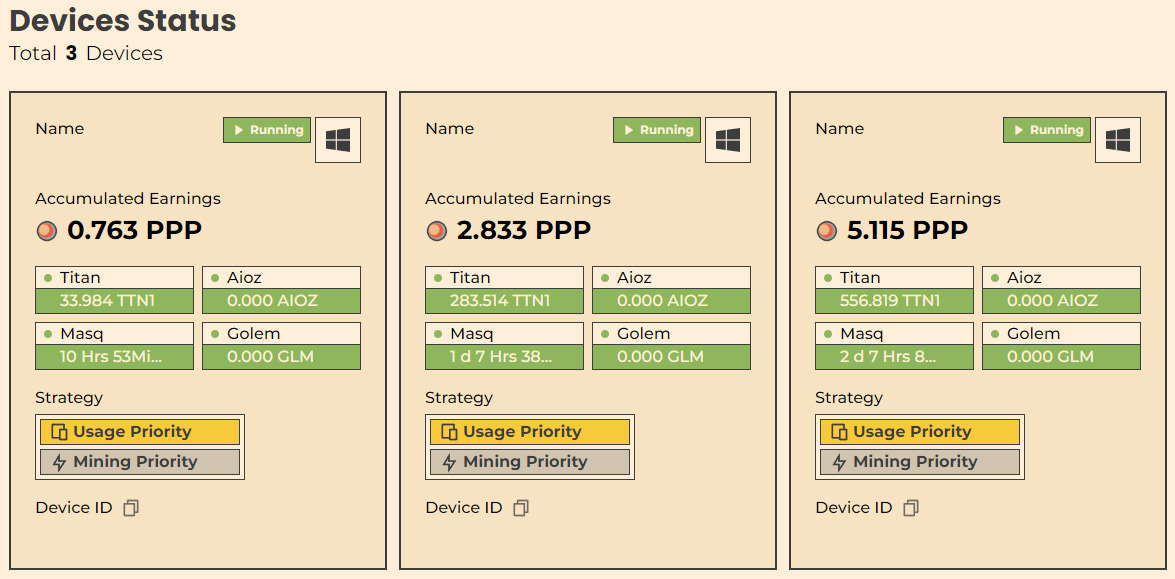The image size is (1175, 579).
Task: Copy Device ID on the 2.833 PPP card
Action: tap(521, 508)
